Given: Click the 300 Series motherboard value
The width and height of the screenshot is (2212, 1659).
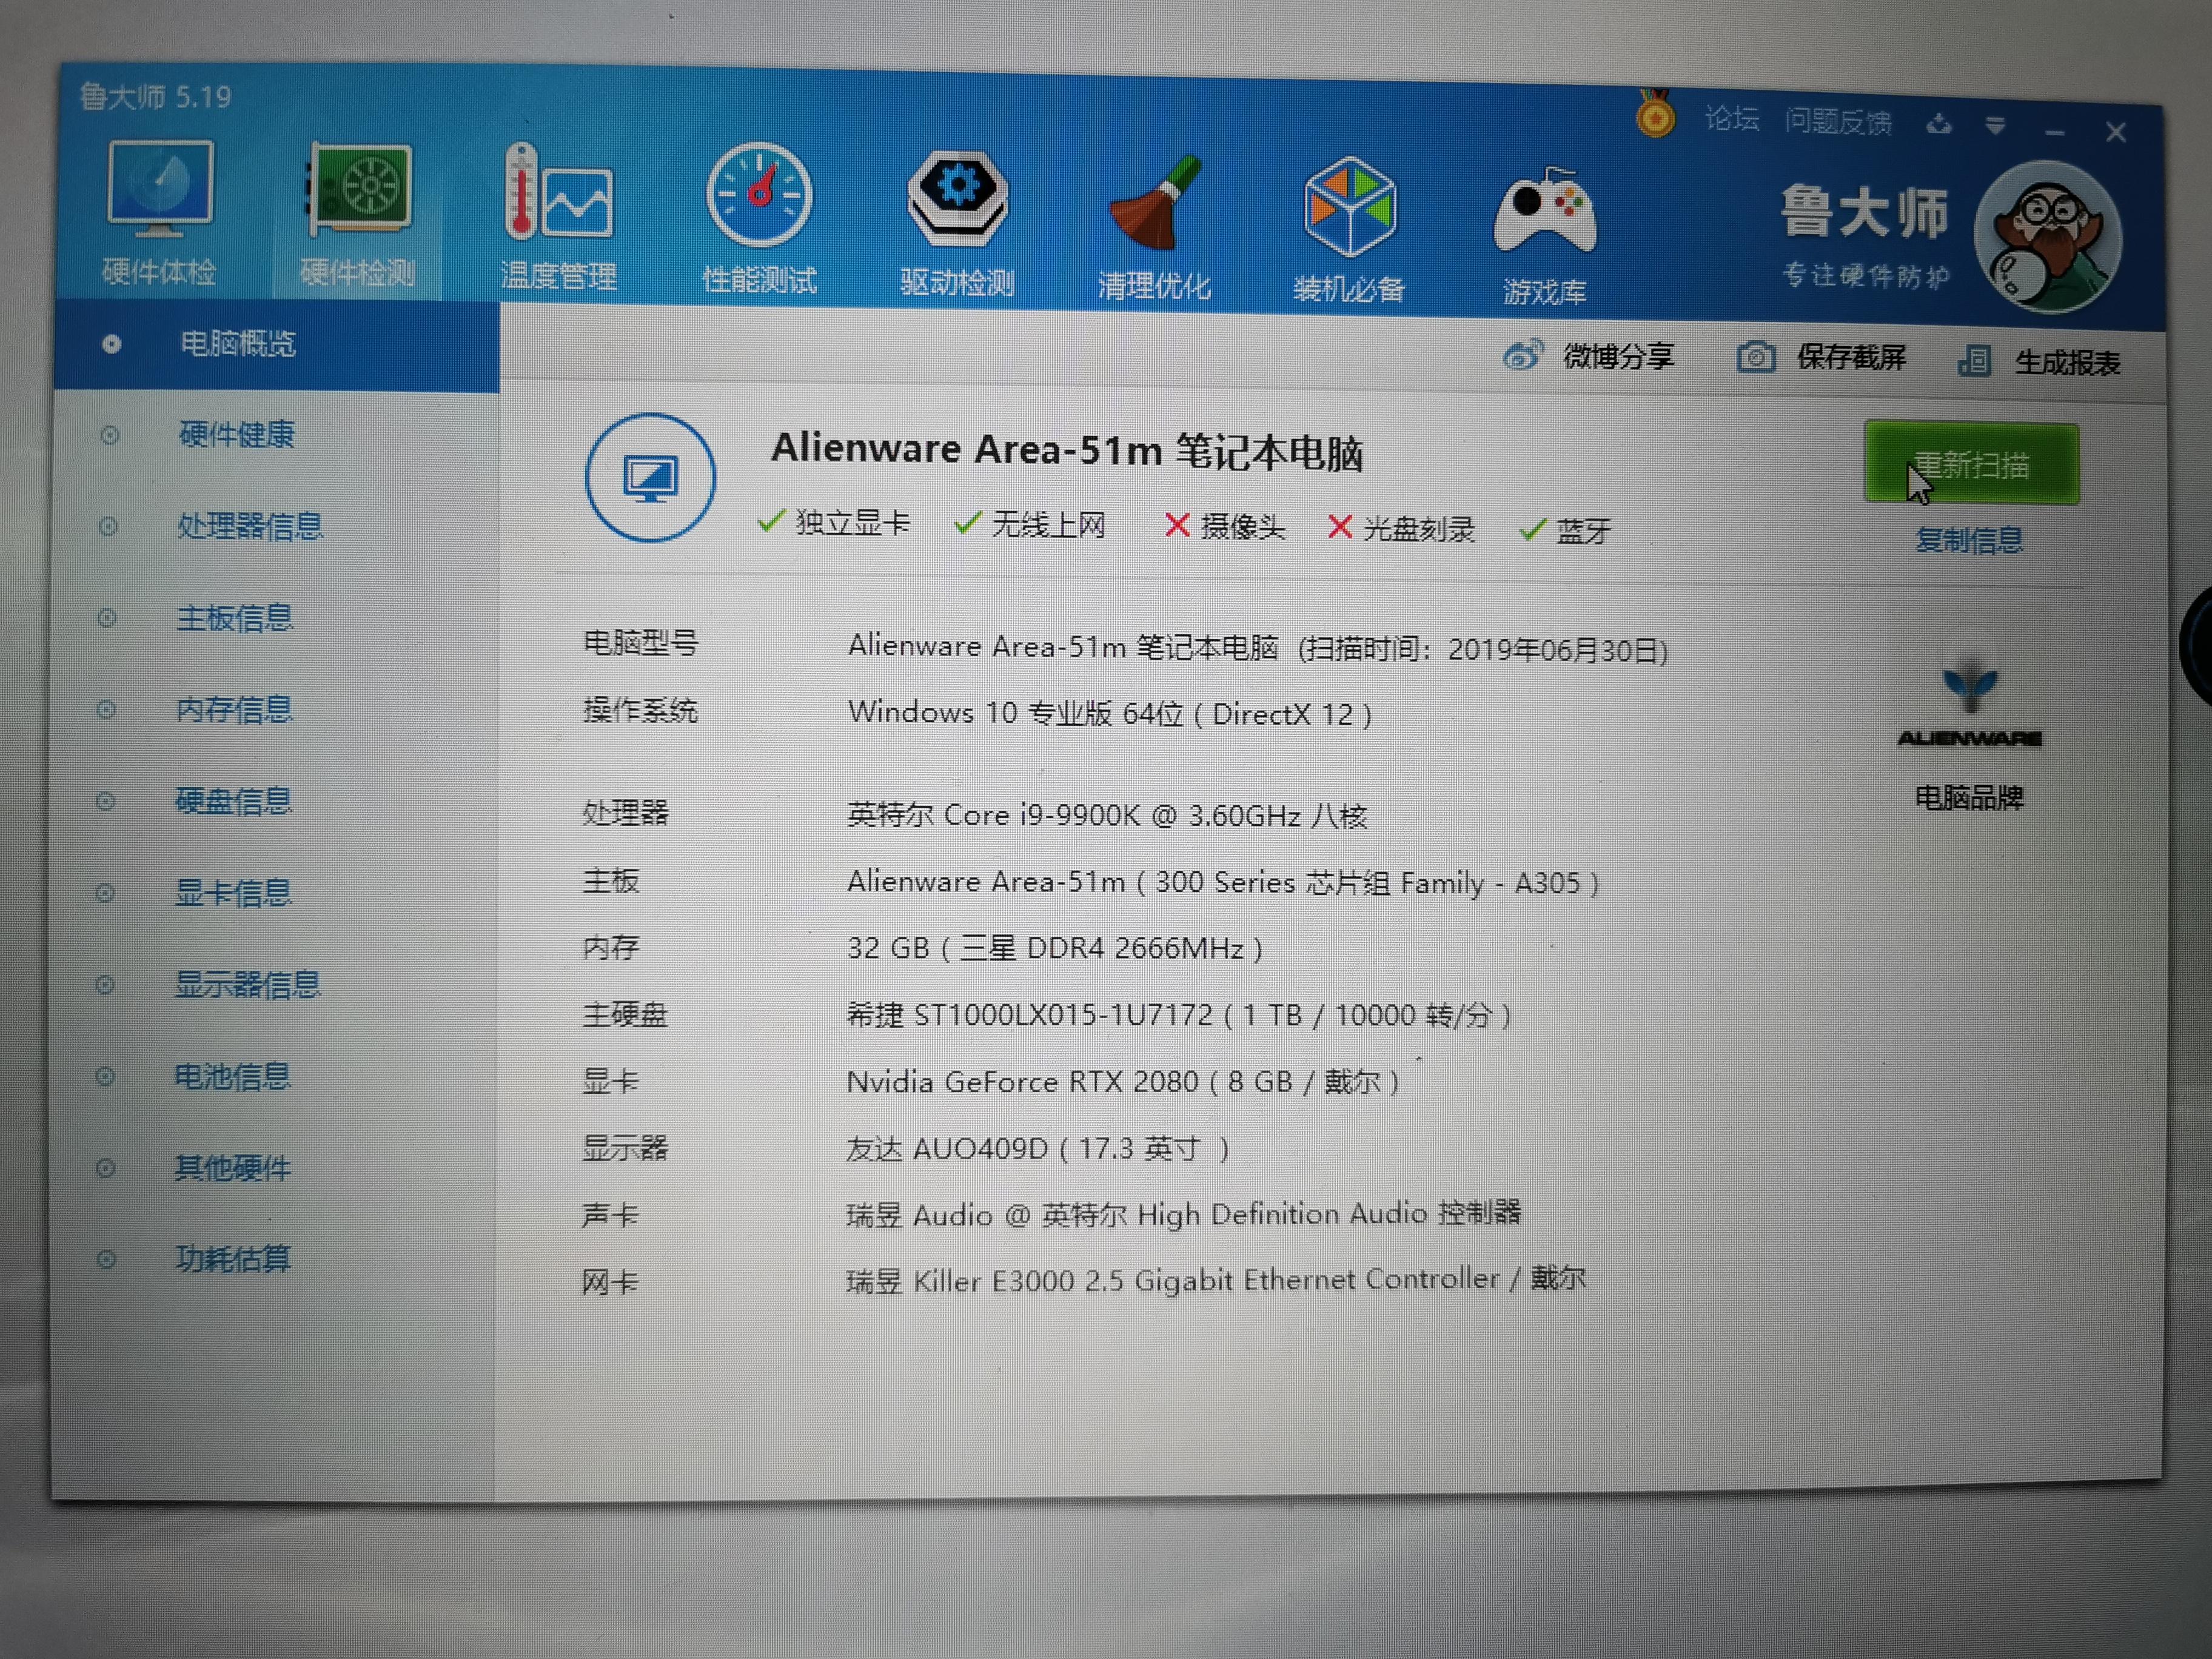Looking at the screenshot, I should [1223, 883].
